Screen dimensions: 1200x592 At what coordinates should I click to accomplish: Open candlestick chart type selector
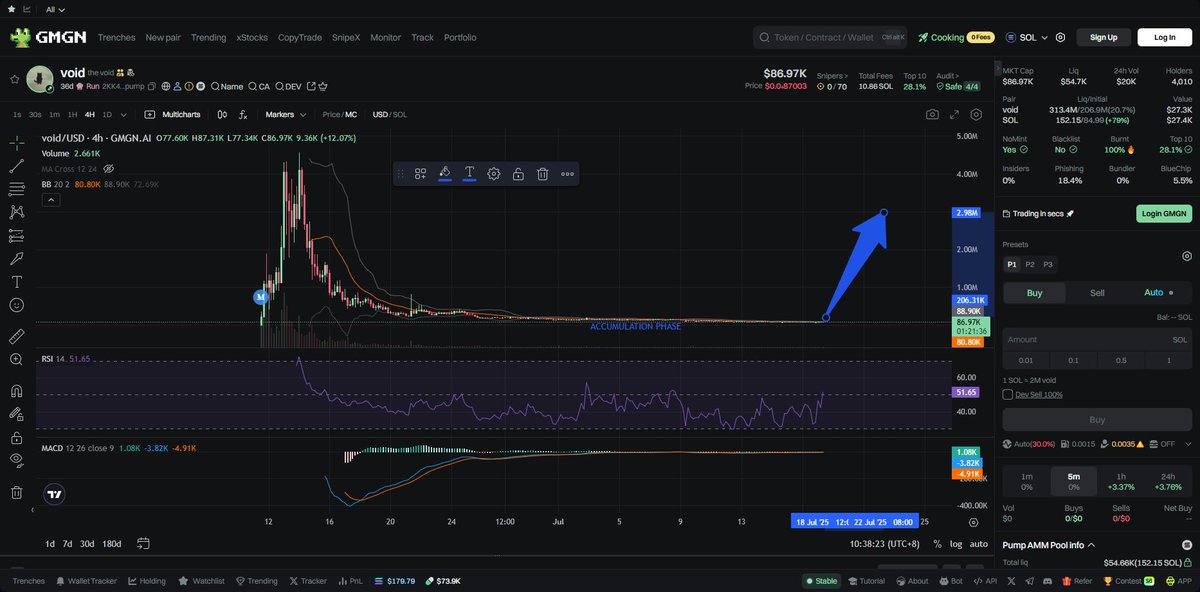click(x=222, y=115)
